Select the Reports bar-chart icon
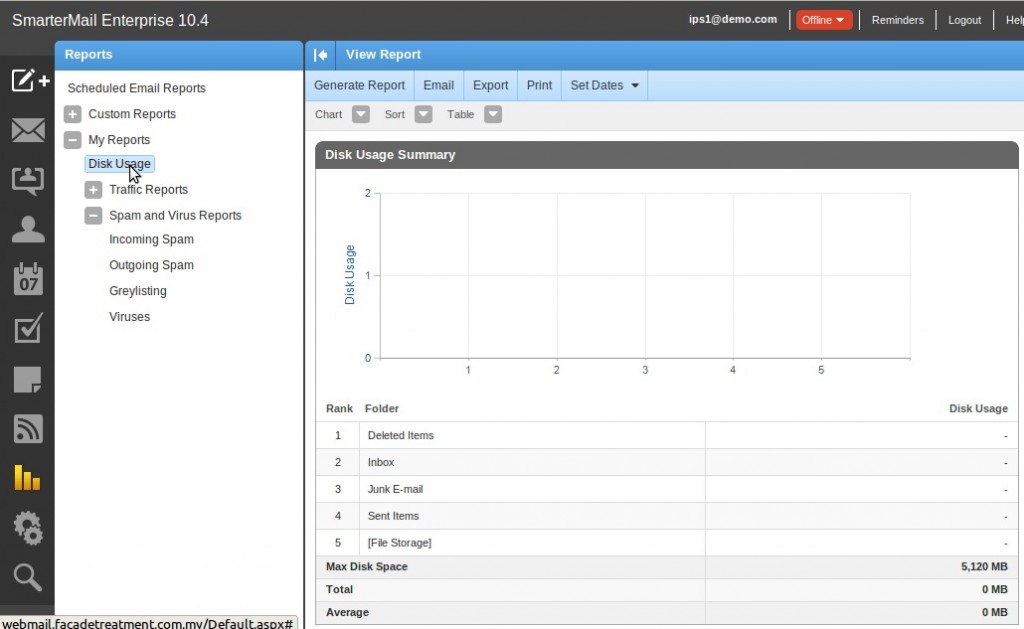The width and height of the screenshot is (1024, 629). [27, 478]
